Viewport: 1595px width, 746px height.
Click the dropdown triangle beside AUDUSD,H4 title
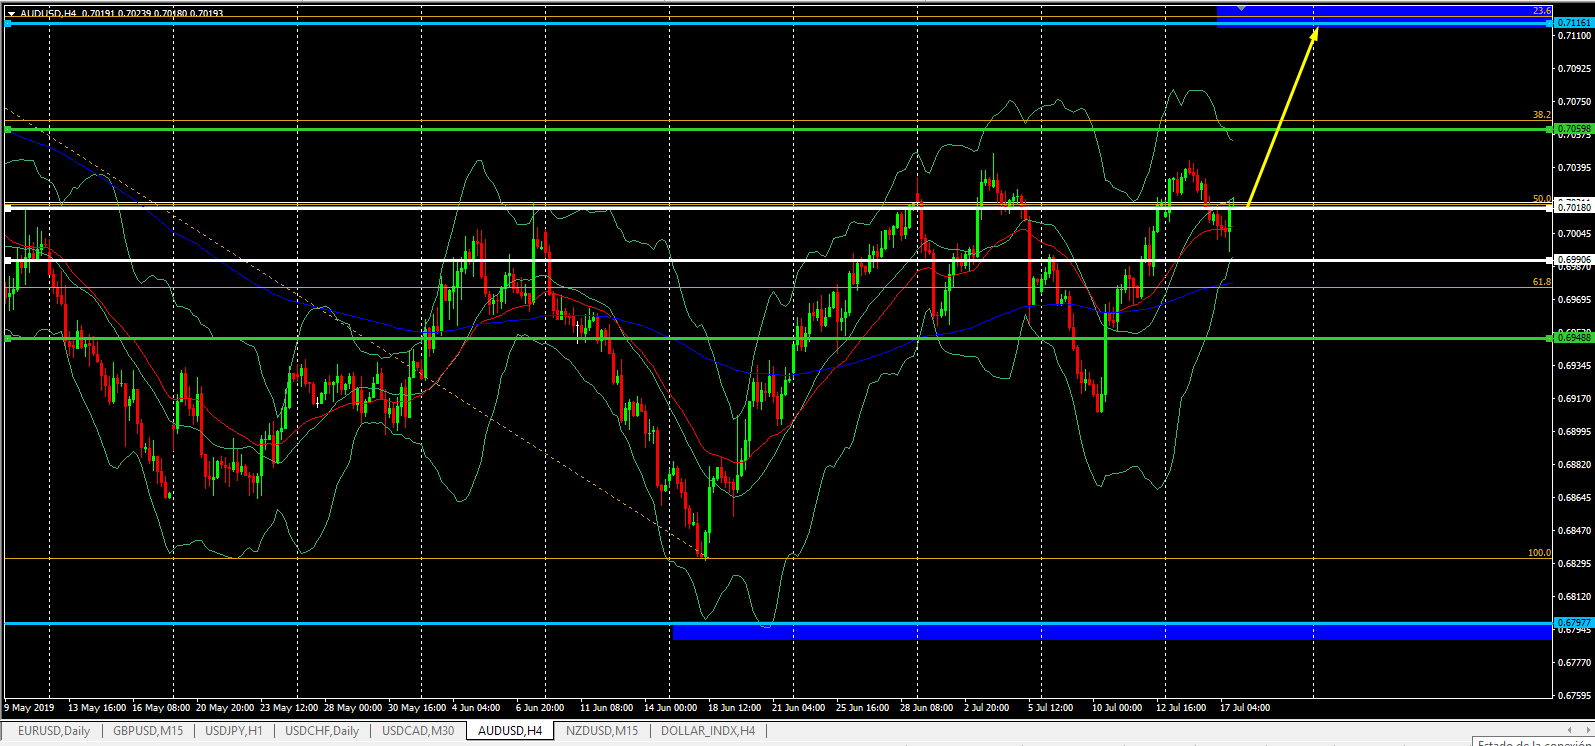point(11,14)
